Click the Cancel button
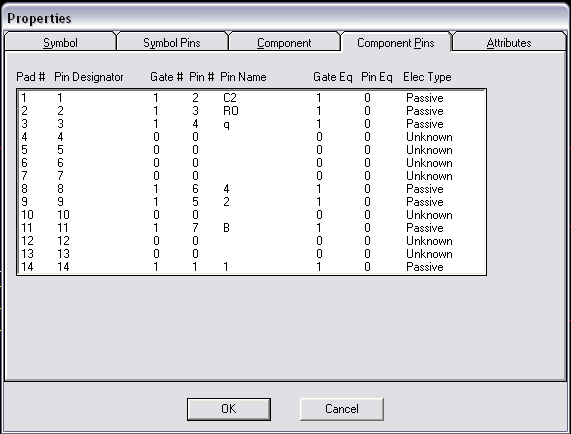This screenshot has height=434, width=571. click(342, 409)
